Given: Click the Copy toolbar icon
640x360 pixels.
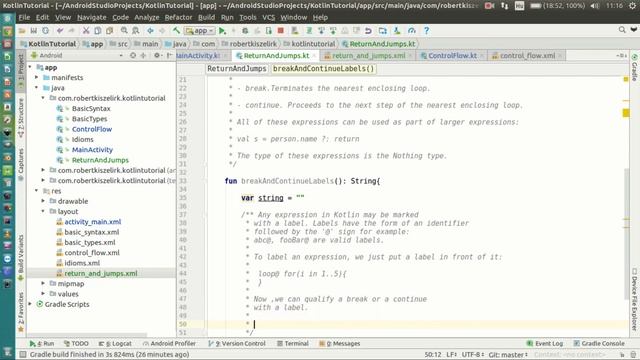Looking at the screenshot, I should coord(98,31).
